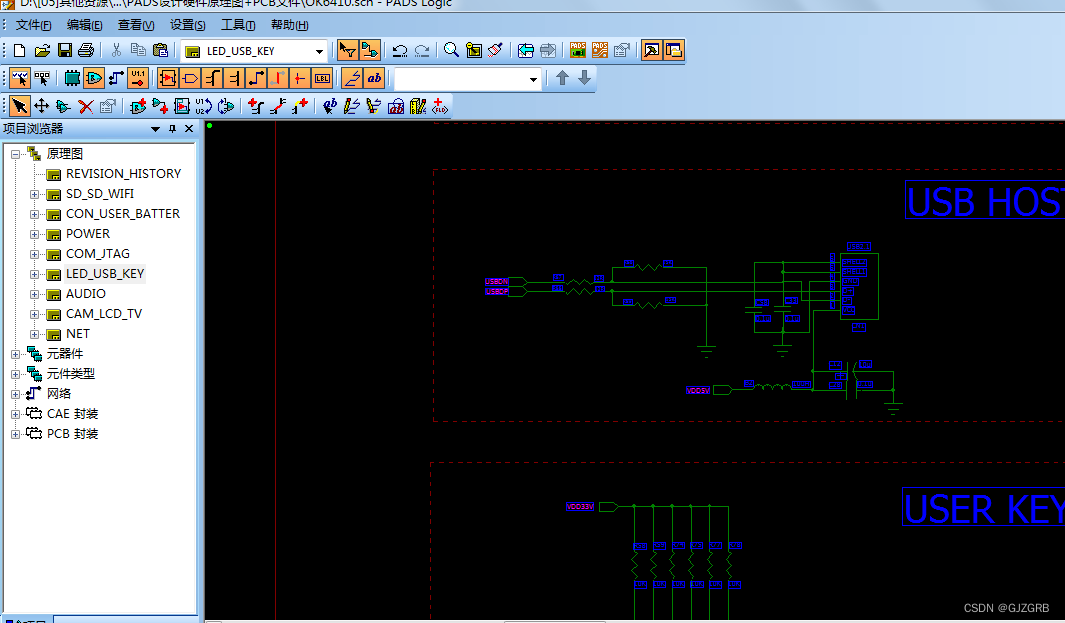Enable the Select Anything filter
The height and width of the screenshot is (623, 1065).
click(20, 78)
